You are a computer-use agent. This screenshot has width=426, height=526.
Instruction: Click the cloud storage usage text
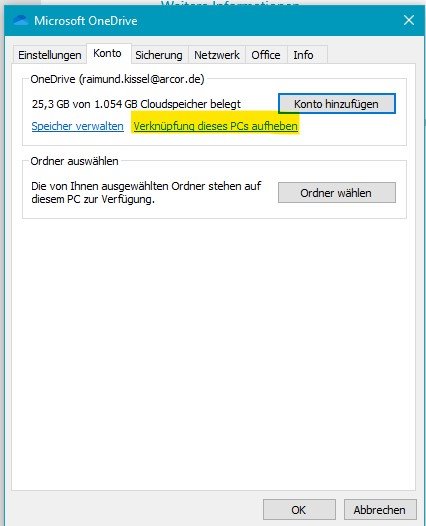136,104
